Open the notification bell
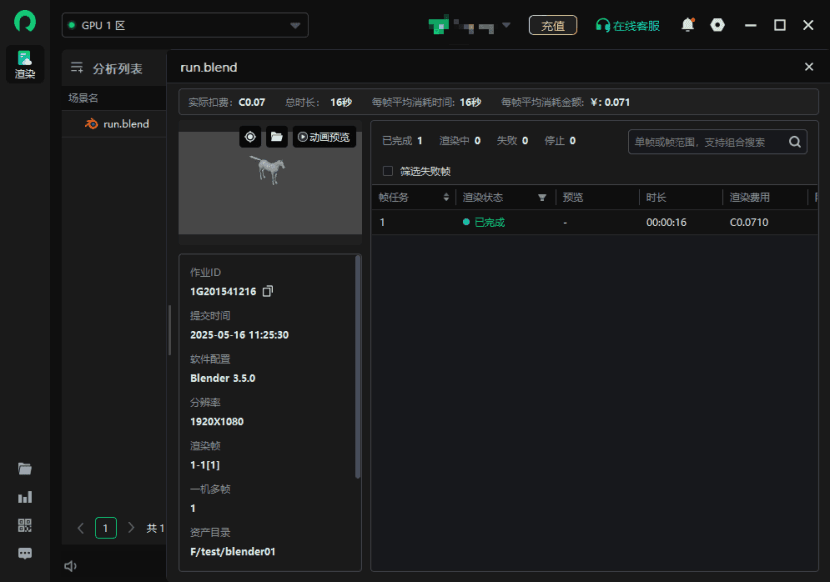Viewport: 830px width, 583px height. 688,25
